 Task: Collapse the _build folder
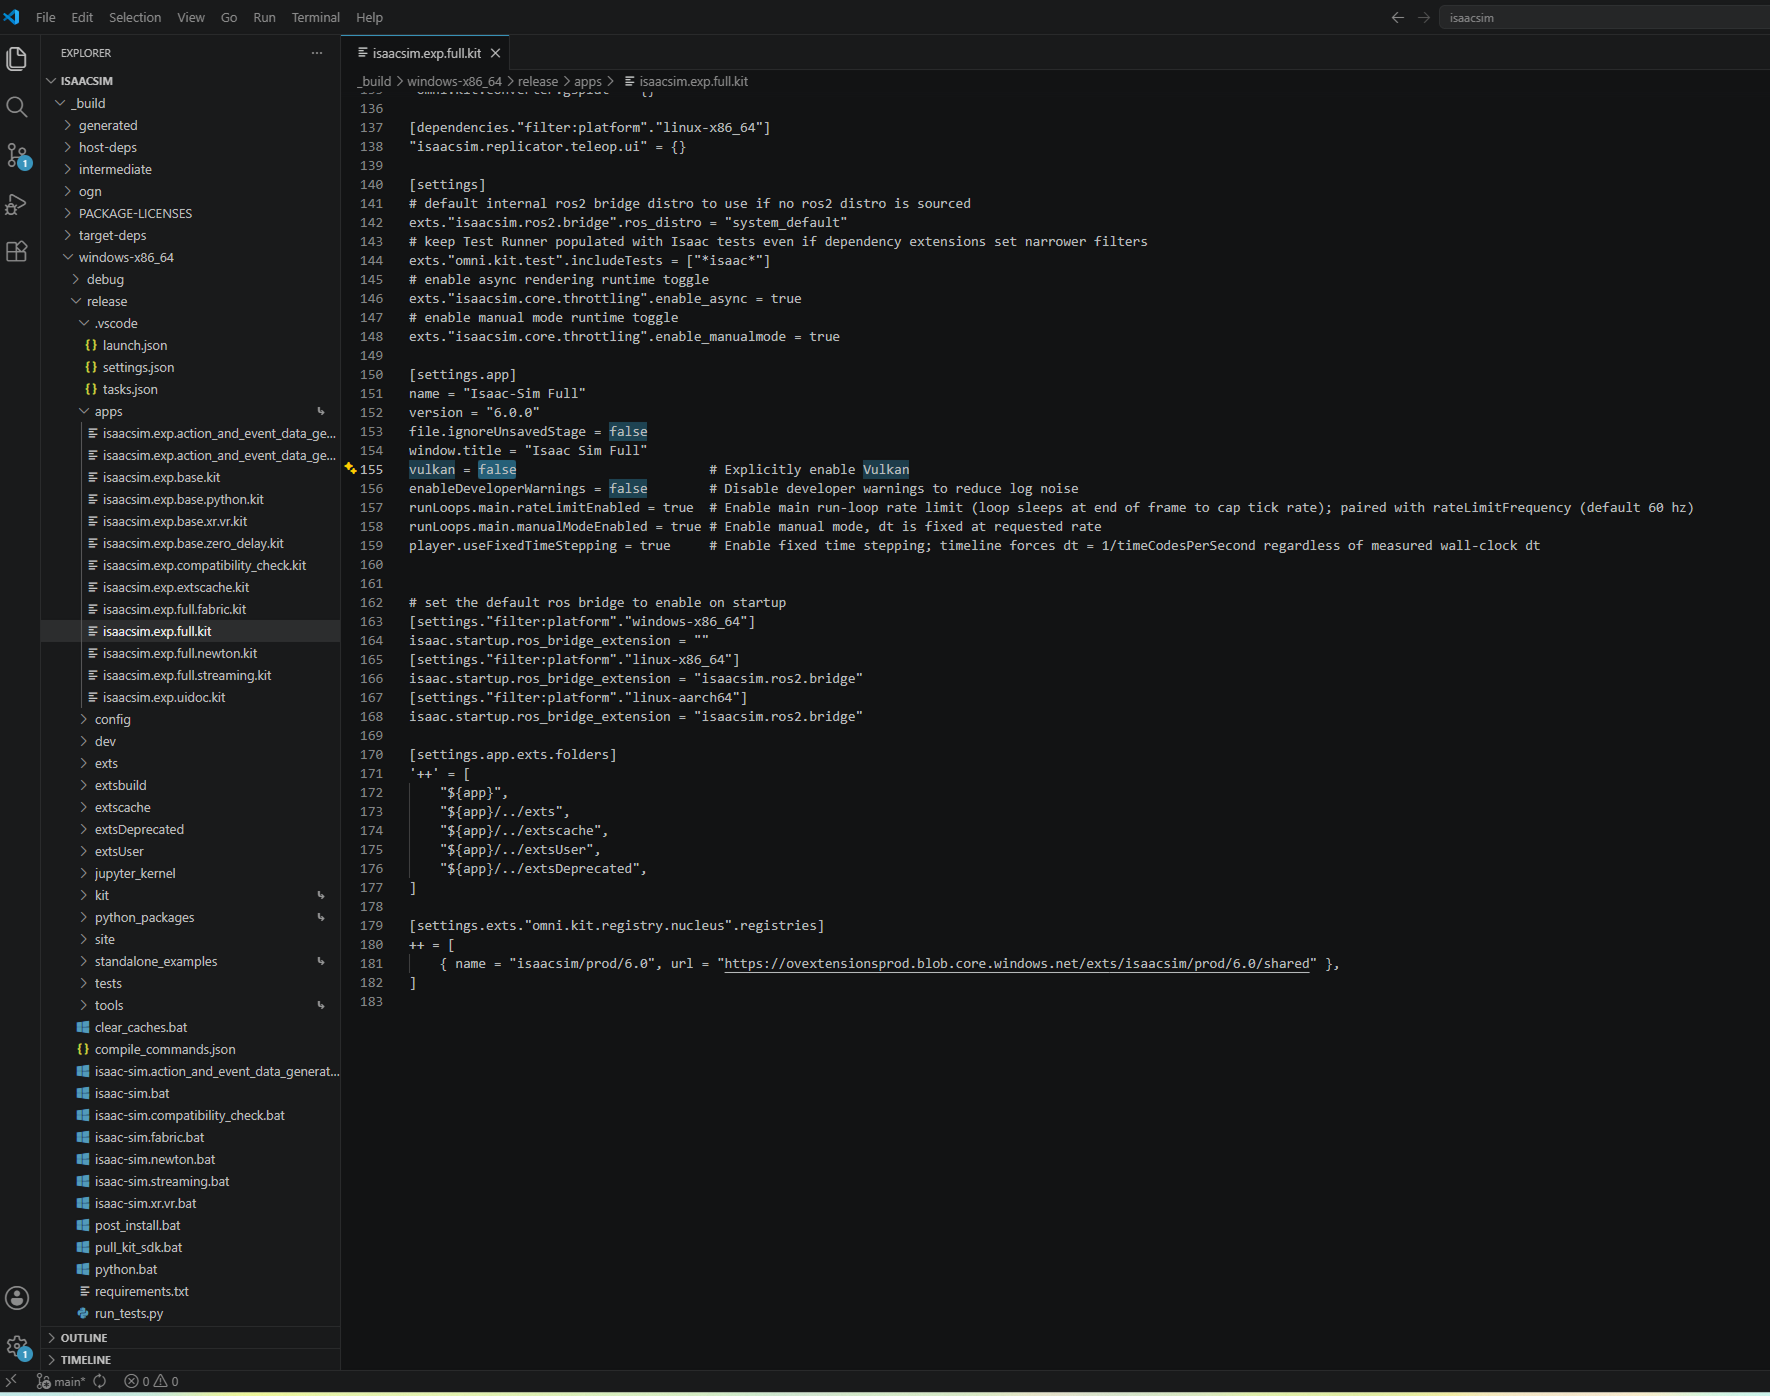coord(88,103)
